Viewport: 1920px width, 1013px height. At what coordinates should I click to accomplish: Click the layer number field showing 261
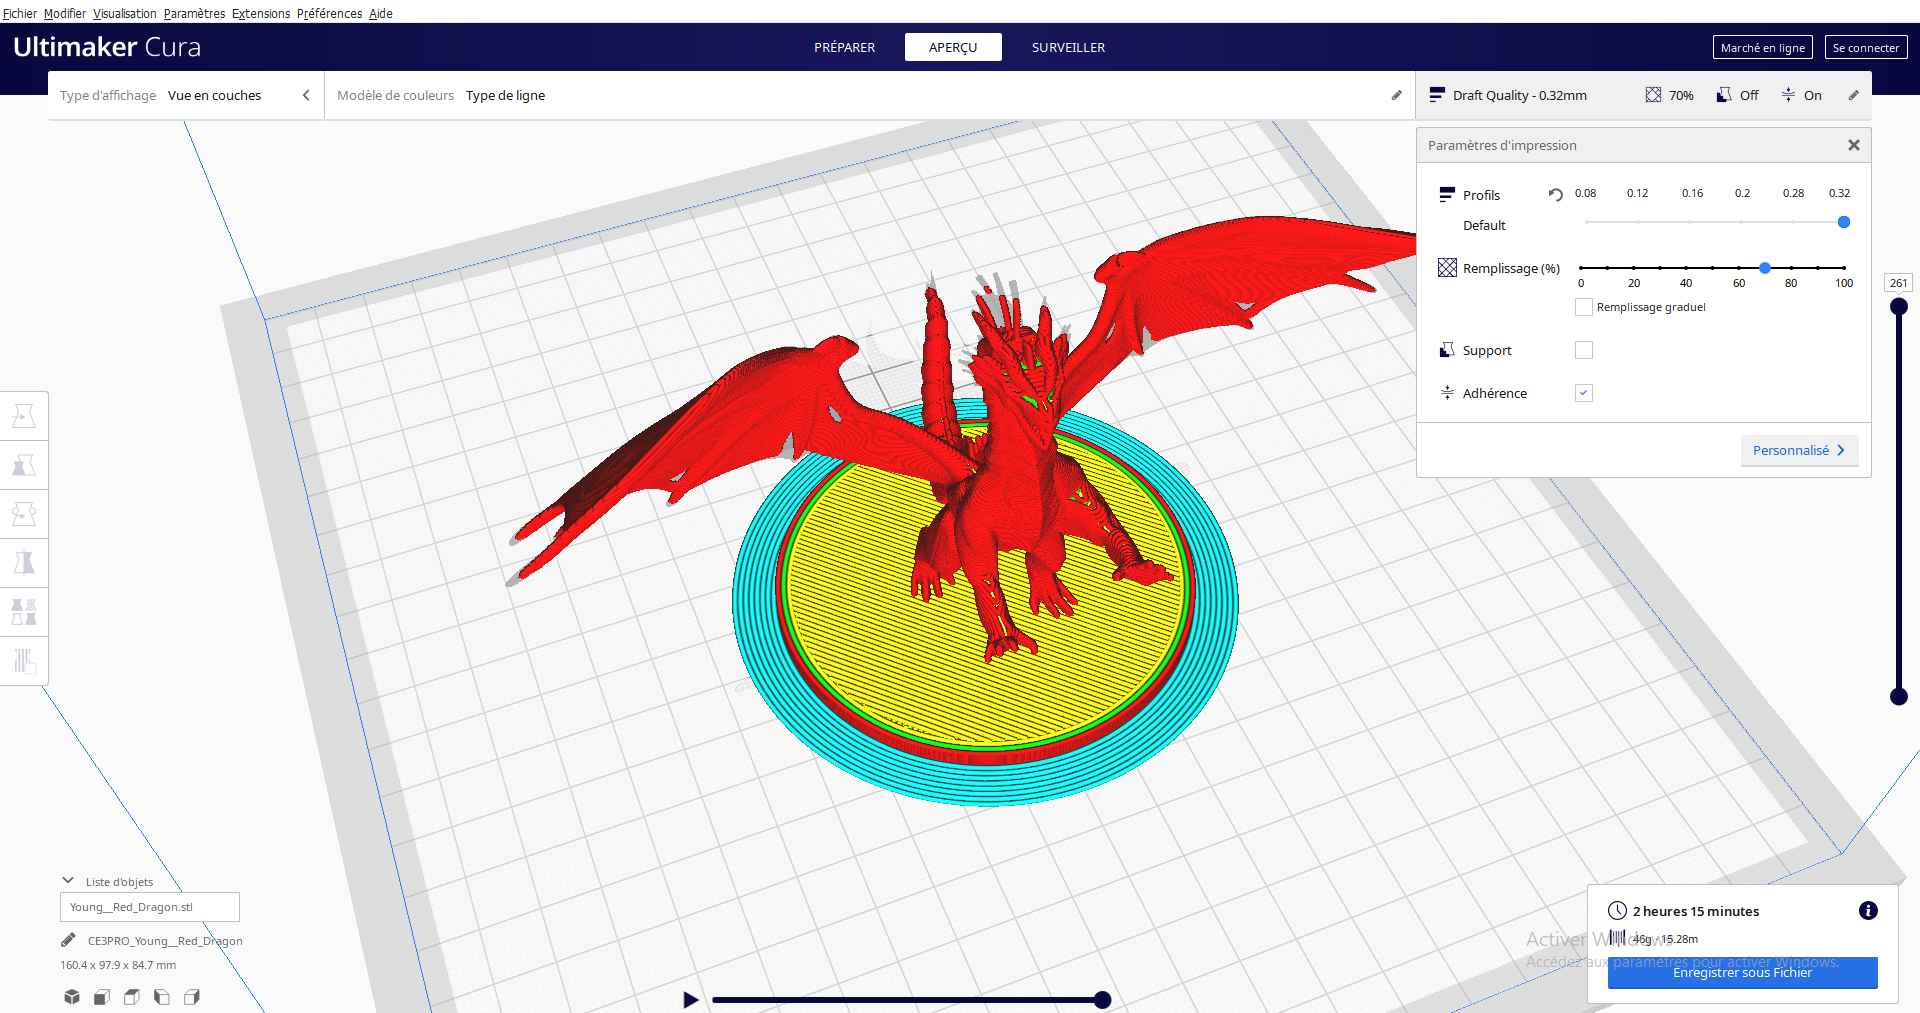1898,283
